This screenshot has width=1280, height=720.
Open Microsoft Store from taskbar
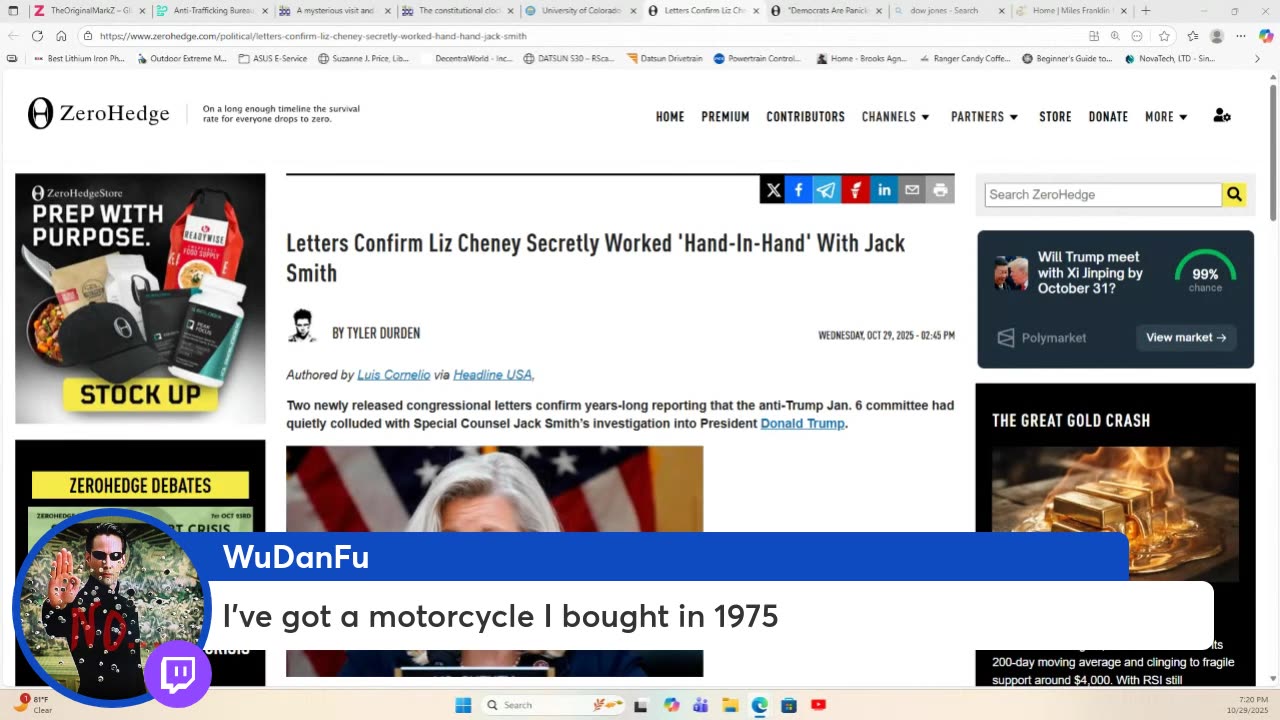coord(789,705)
